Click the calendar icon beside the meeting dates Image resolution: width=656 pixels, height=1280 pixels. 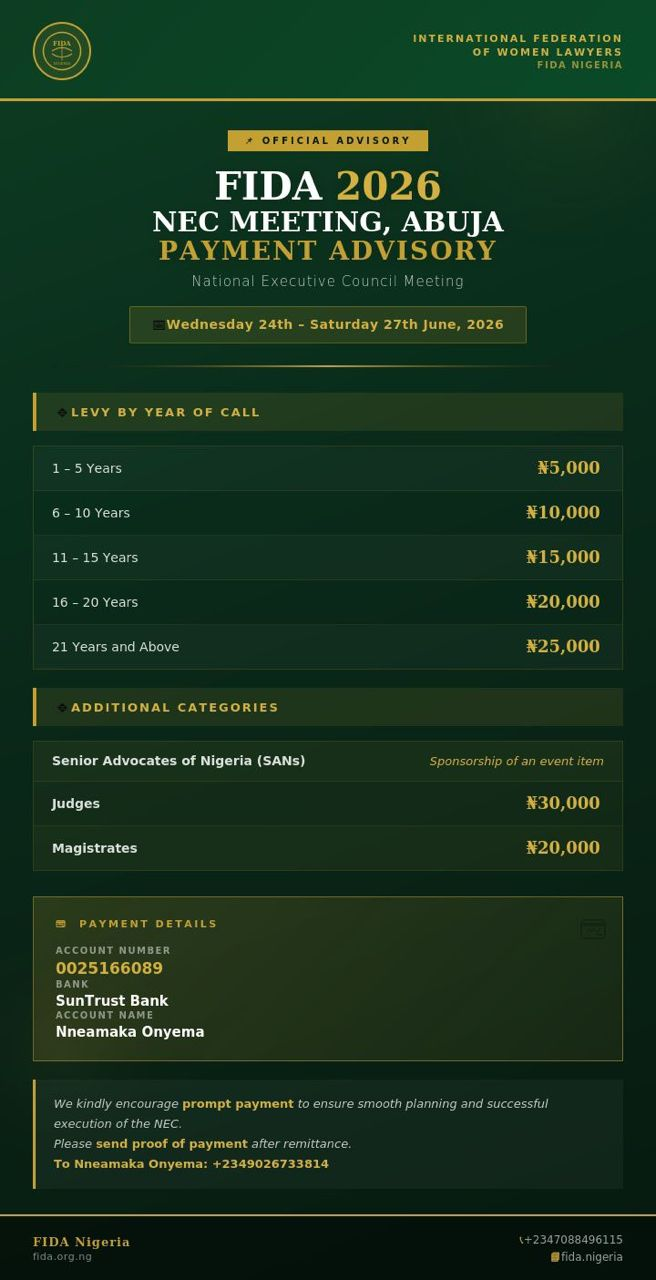coord(158,325)
